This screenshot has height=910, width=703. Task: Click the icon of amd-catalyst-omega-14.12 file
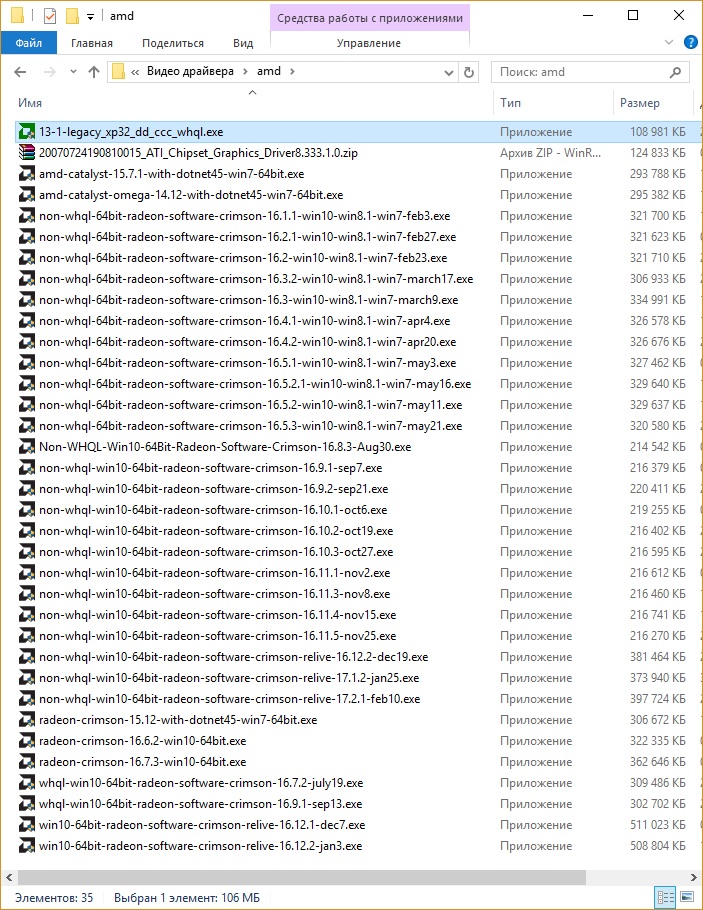(27, 195)
